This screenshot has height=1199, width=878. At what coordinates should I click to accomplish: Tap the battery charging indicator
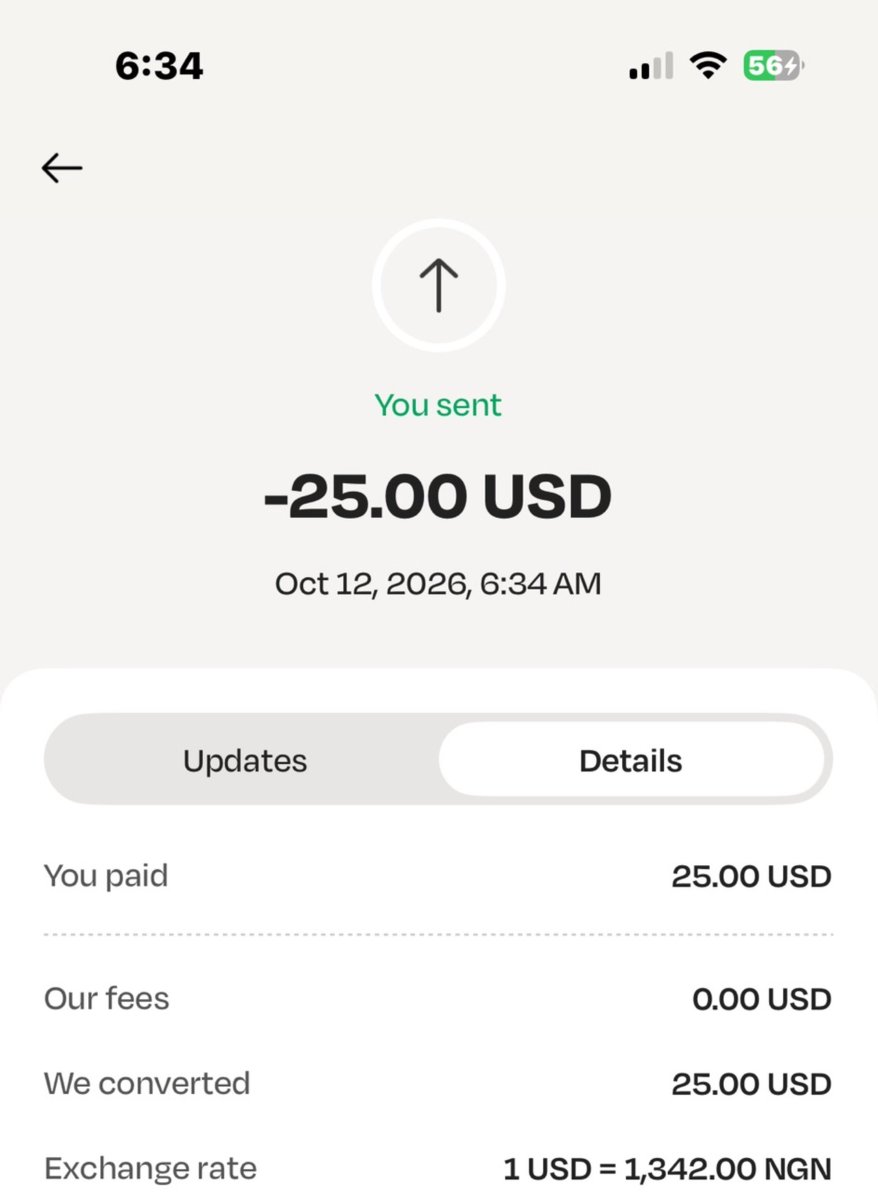coord(774,66)
